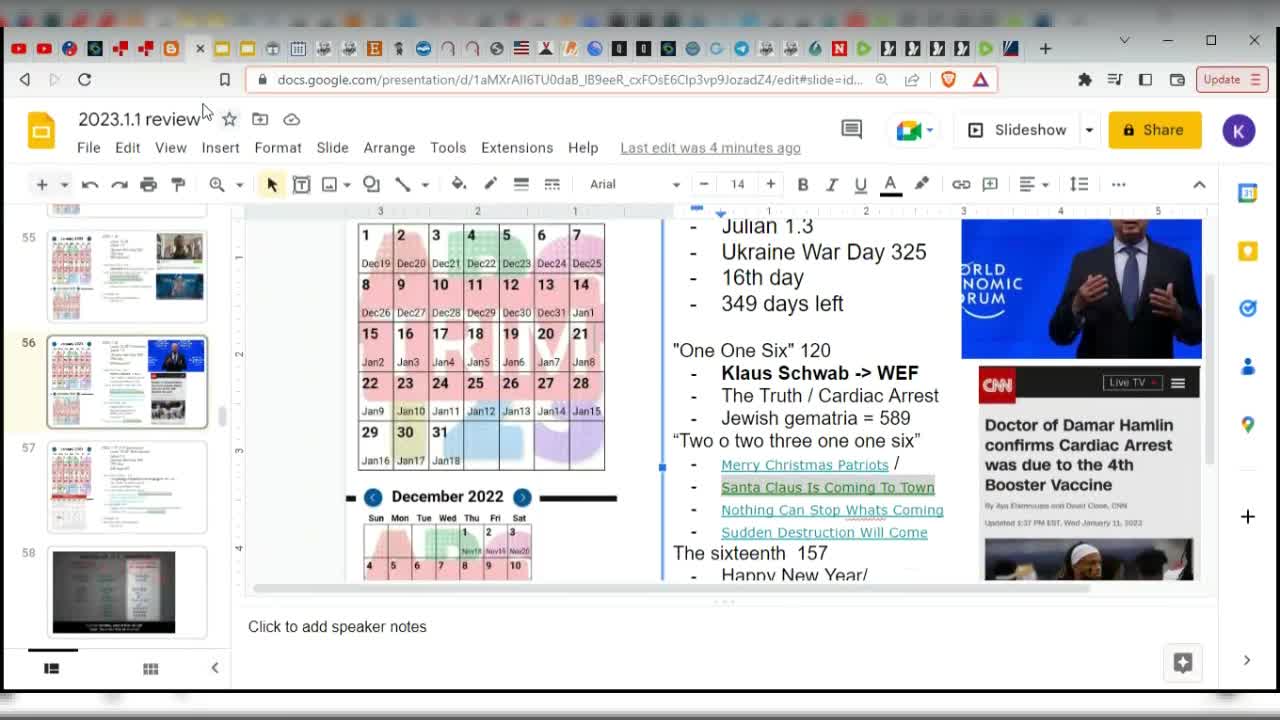
Task: Open the Format menu
Action: [278, 148]
